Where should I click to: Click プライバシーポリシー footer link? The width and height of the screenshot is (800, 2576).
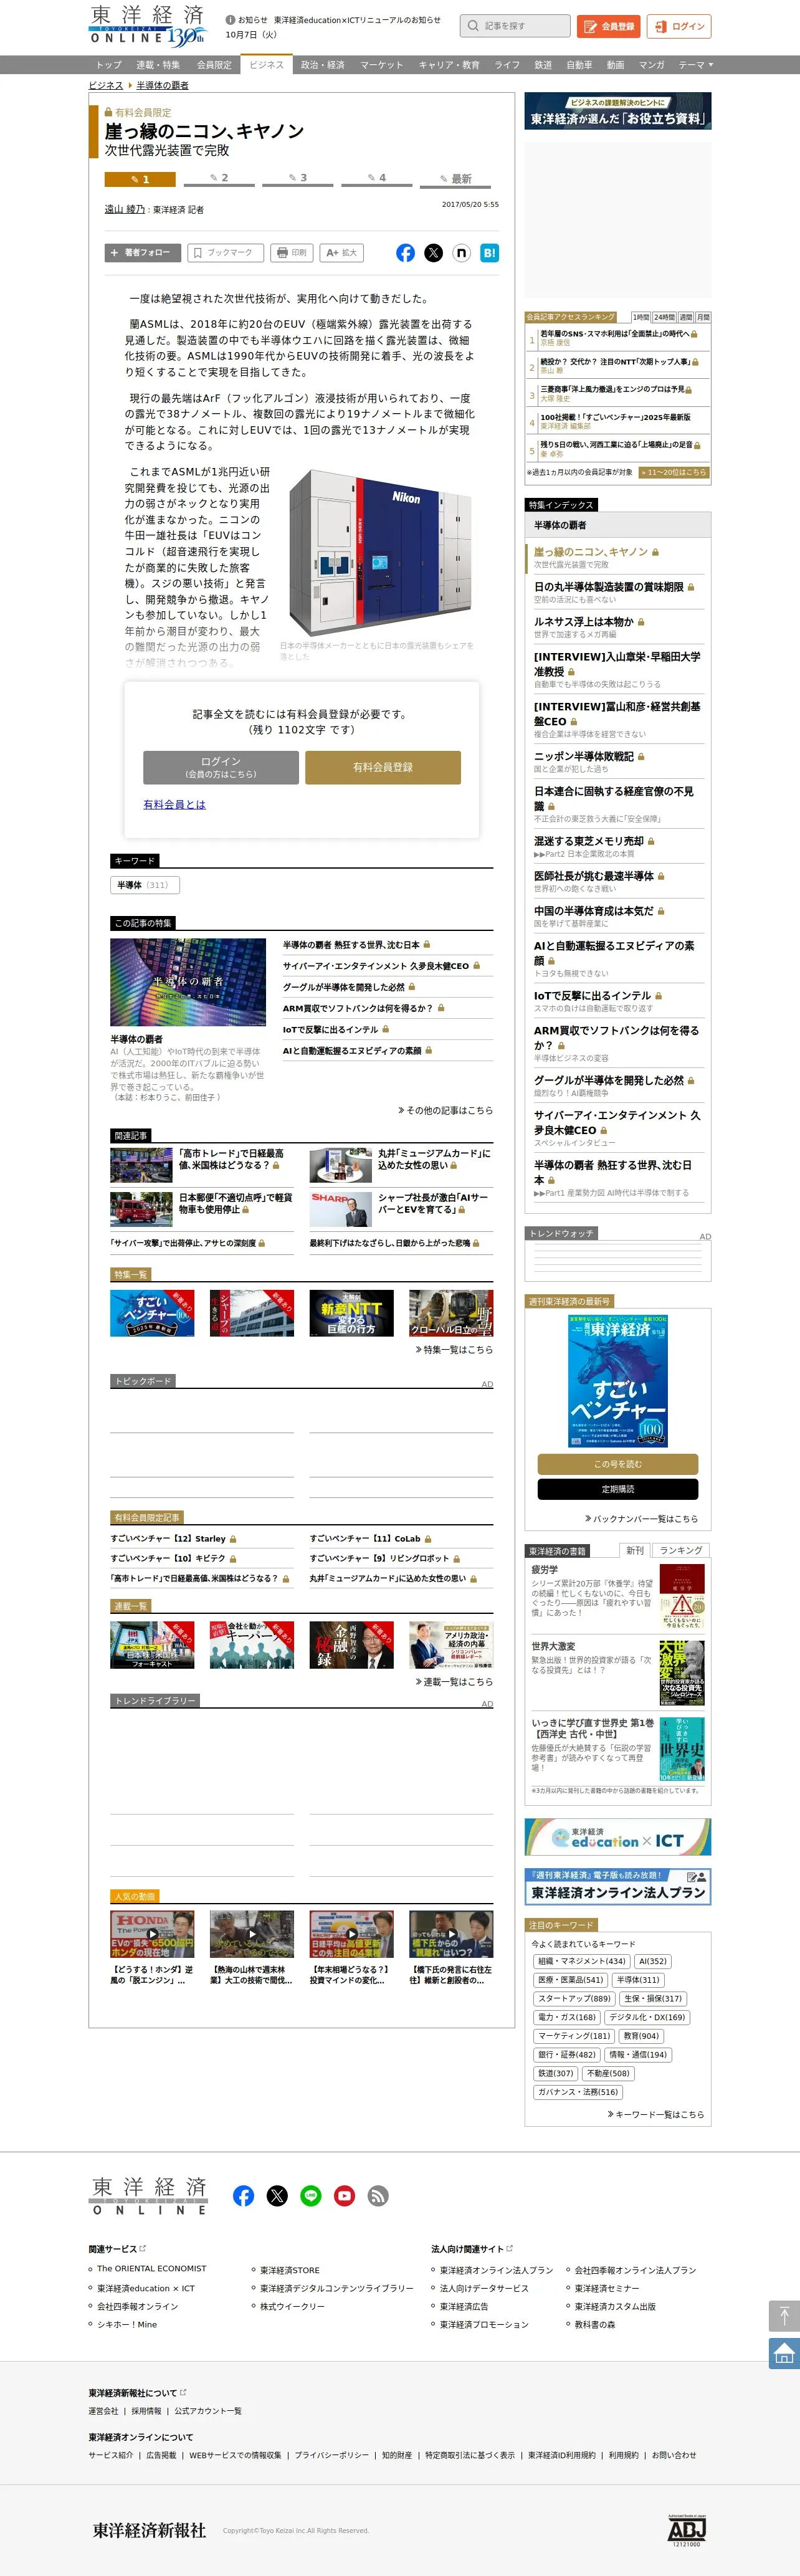point(331,2455)
